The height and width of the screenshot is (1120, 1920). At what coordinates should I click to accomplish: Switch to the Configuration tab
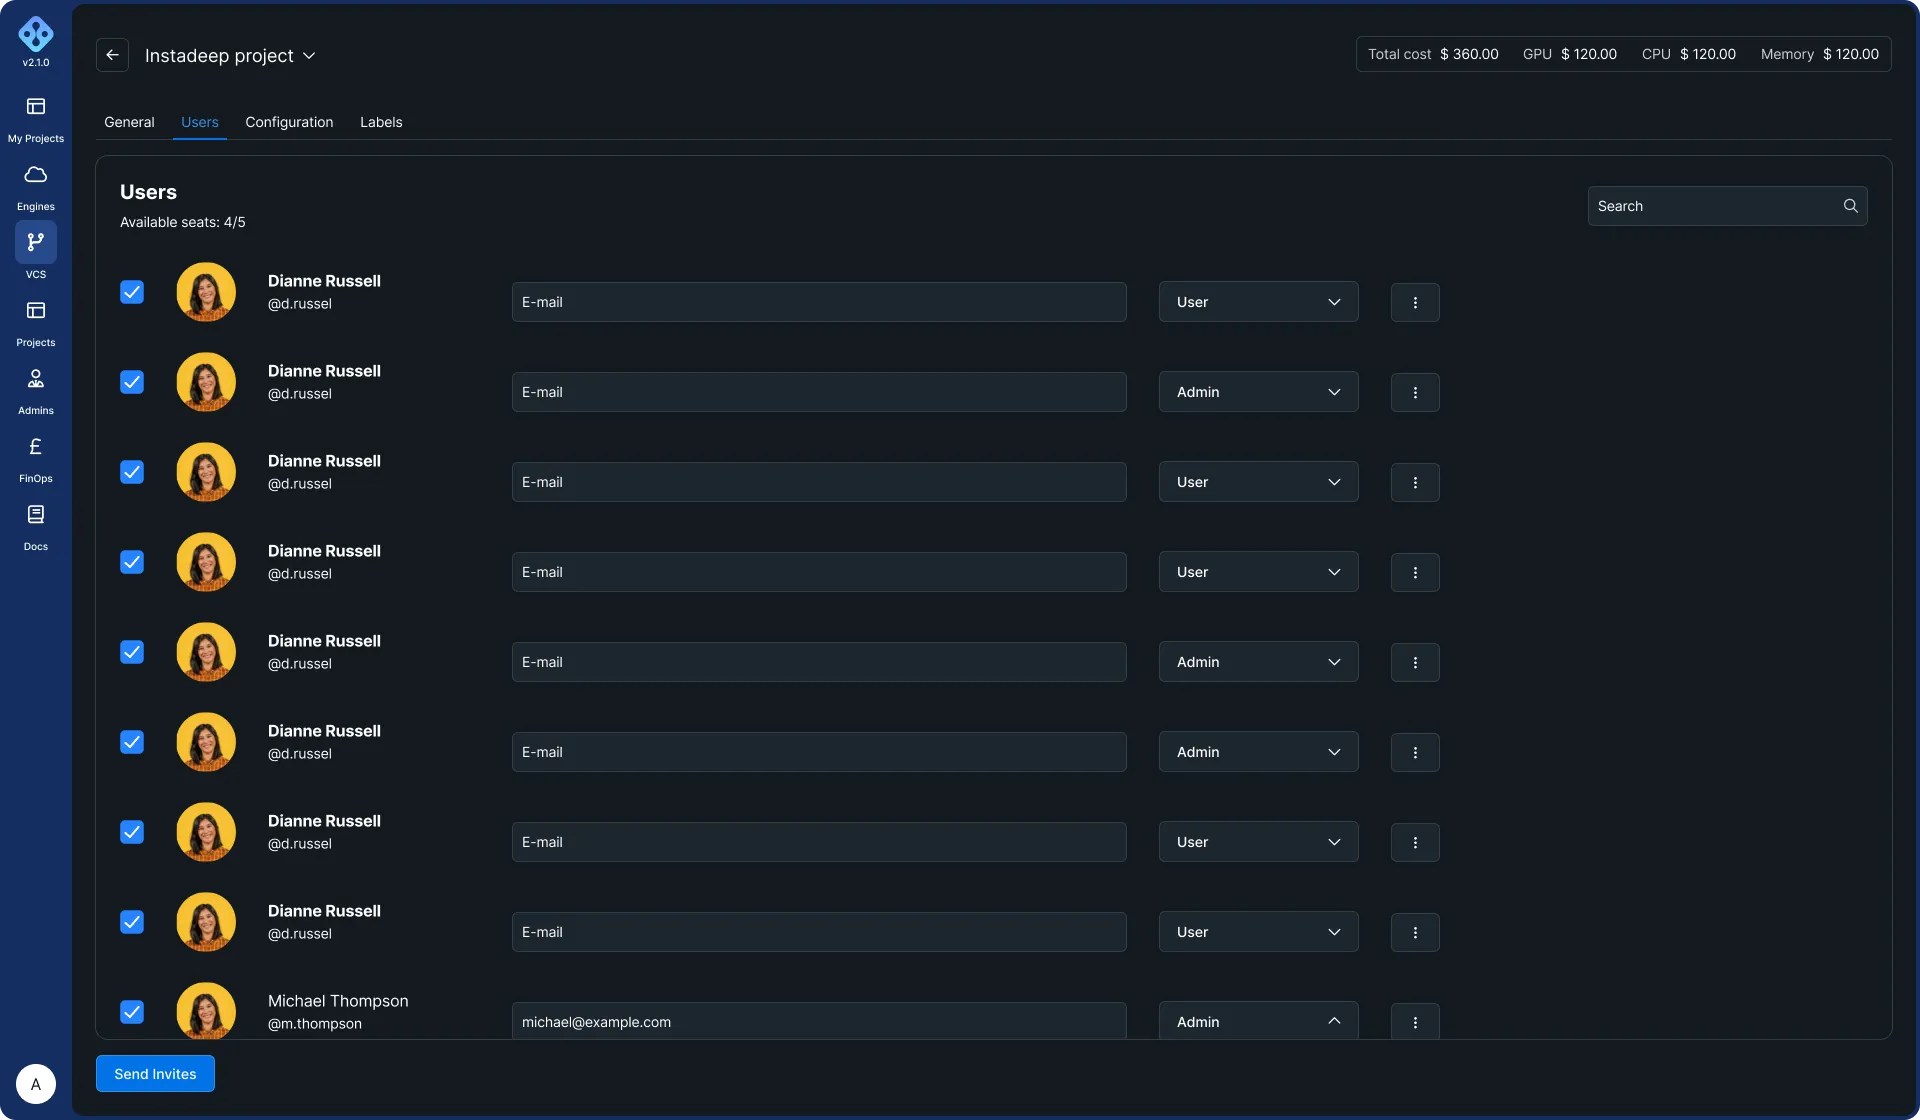pos(289,122)
